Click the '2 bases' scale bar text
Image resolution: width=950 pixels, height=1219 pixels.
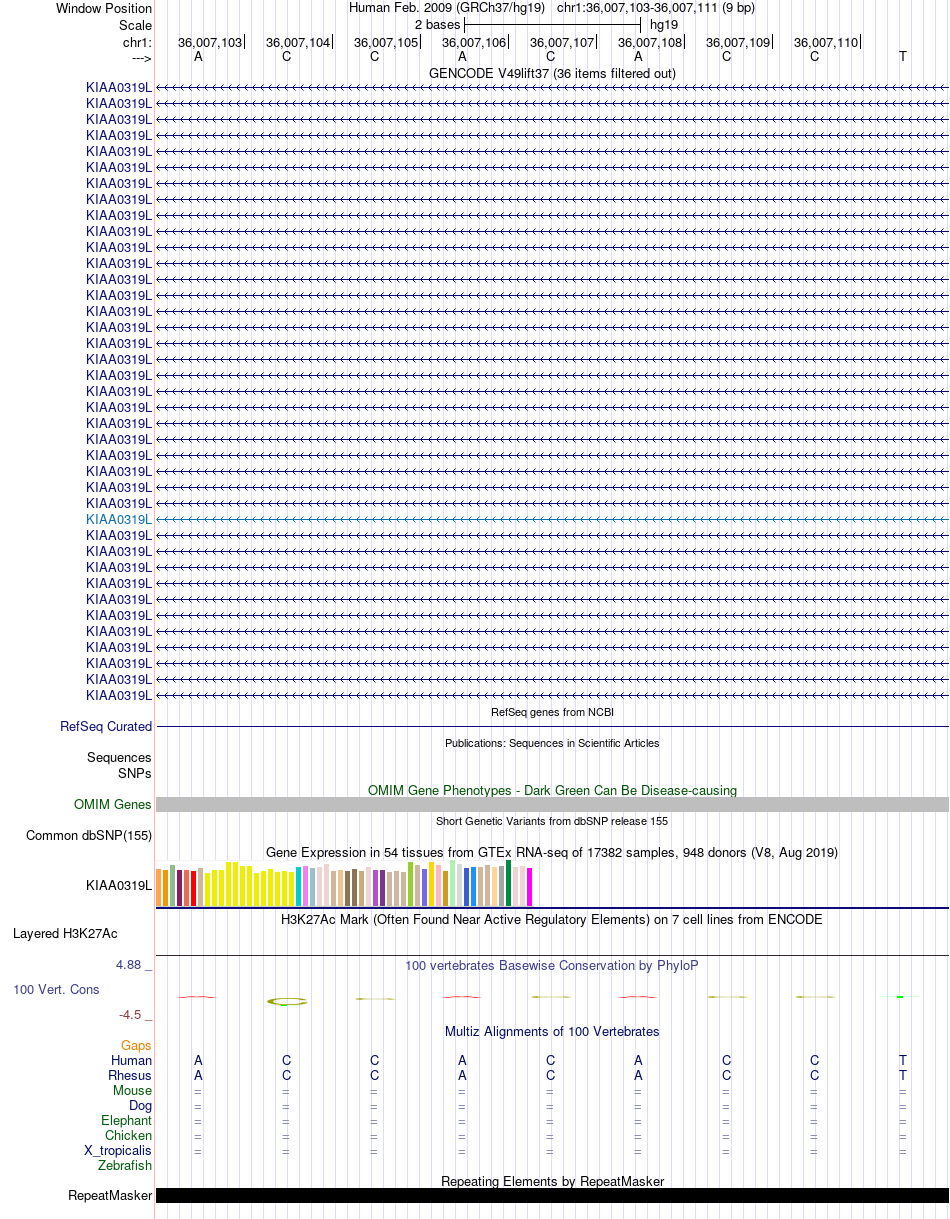click(x=437, y=24)
